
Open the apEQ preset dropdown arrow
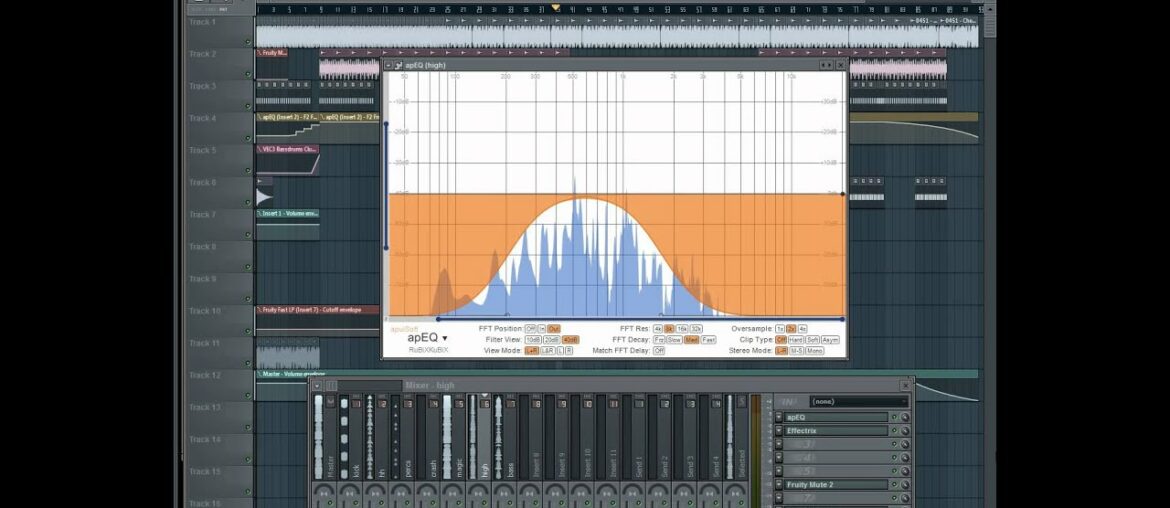pos(445,339)
